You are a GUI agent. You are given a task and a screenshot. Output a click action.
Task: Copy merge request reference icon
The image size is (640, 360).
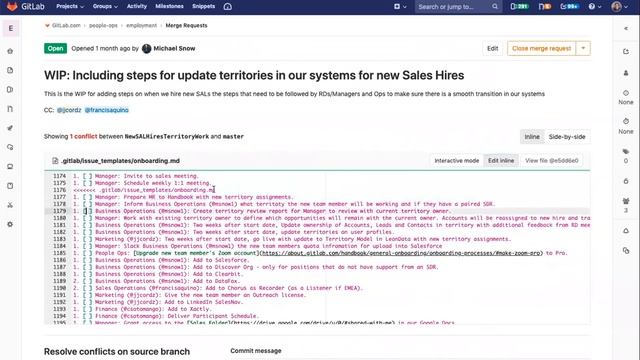(x=626, y=251)
